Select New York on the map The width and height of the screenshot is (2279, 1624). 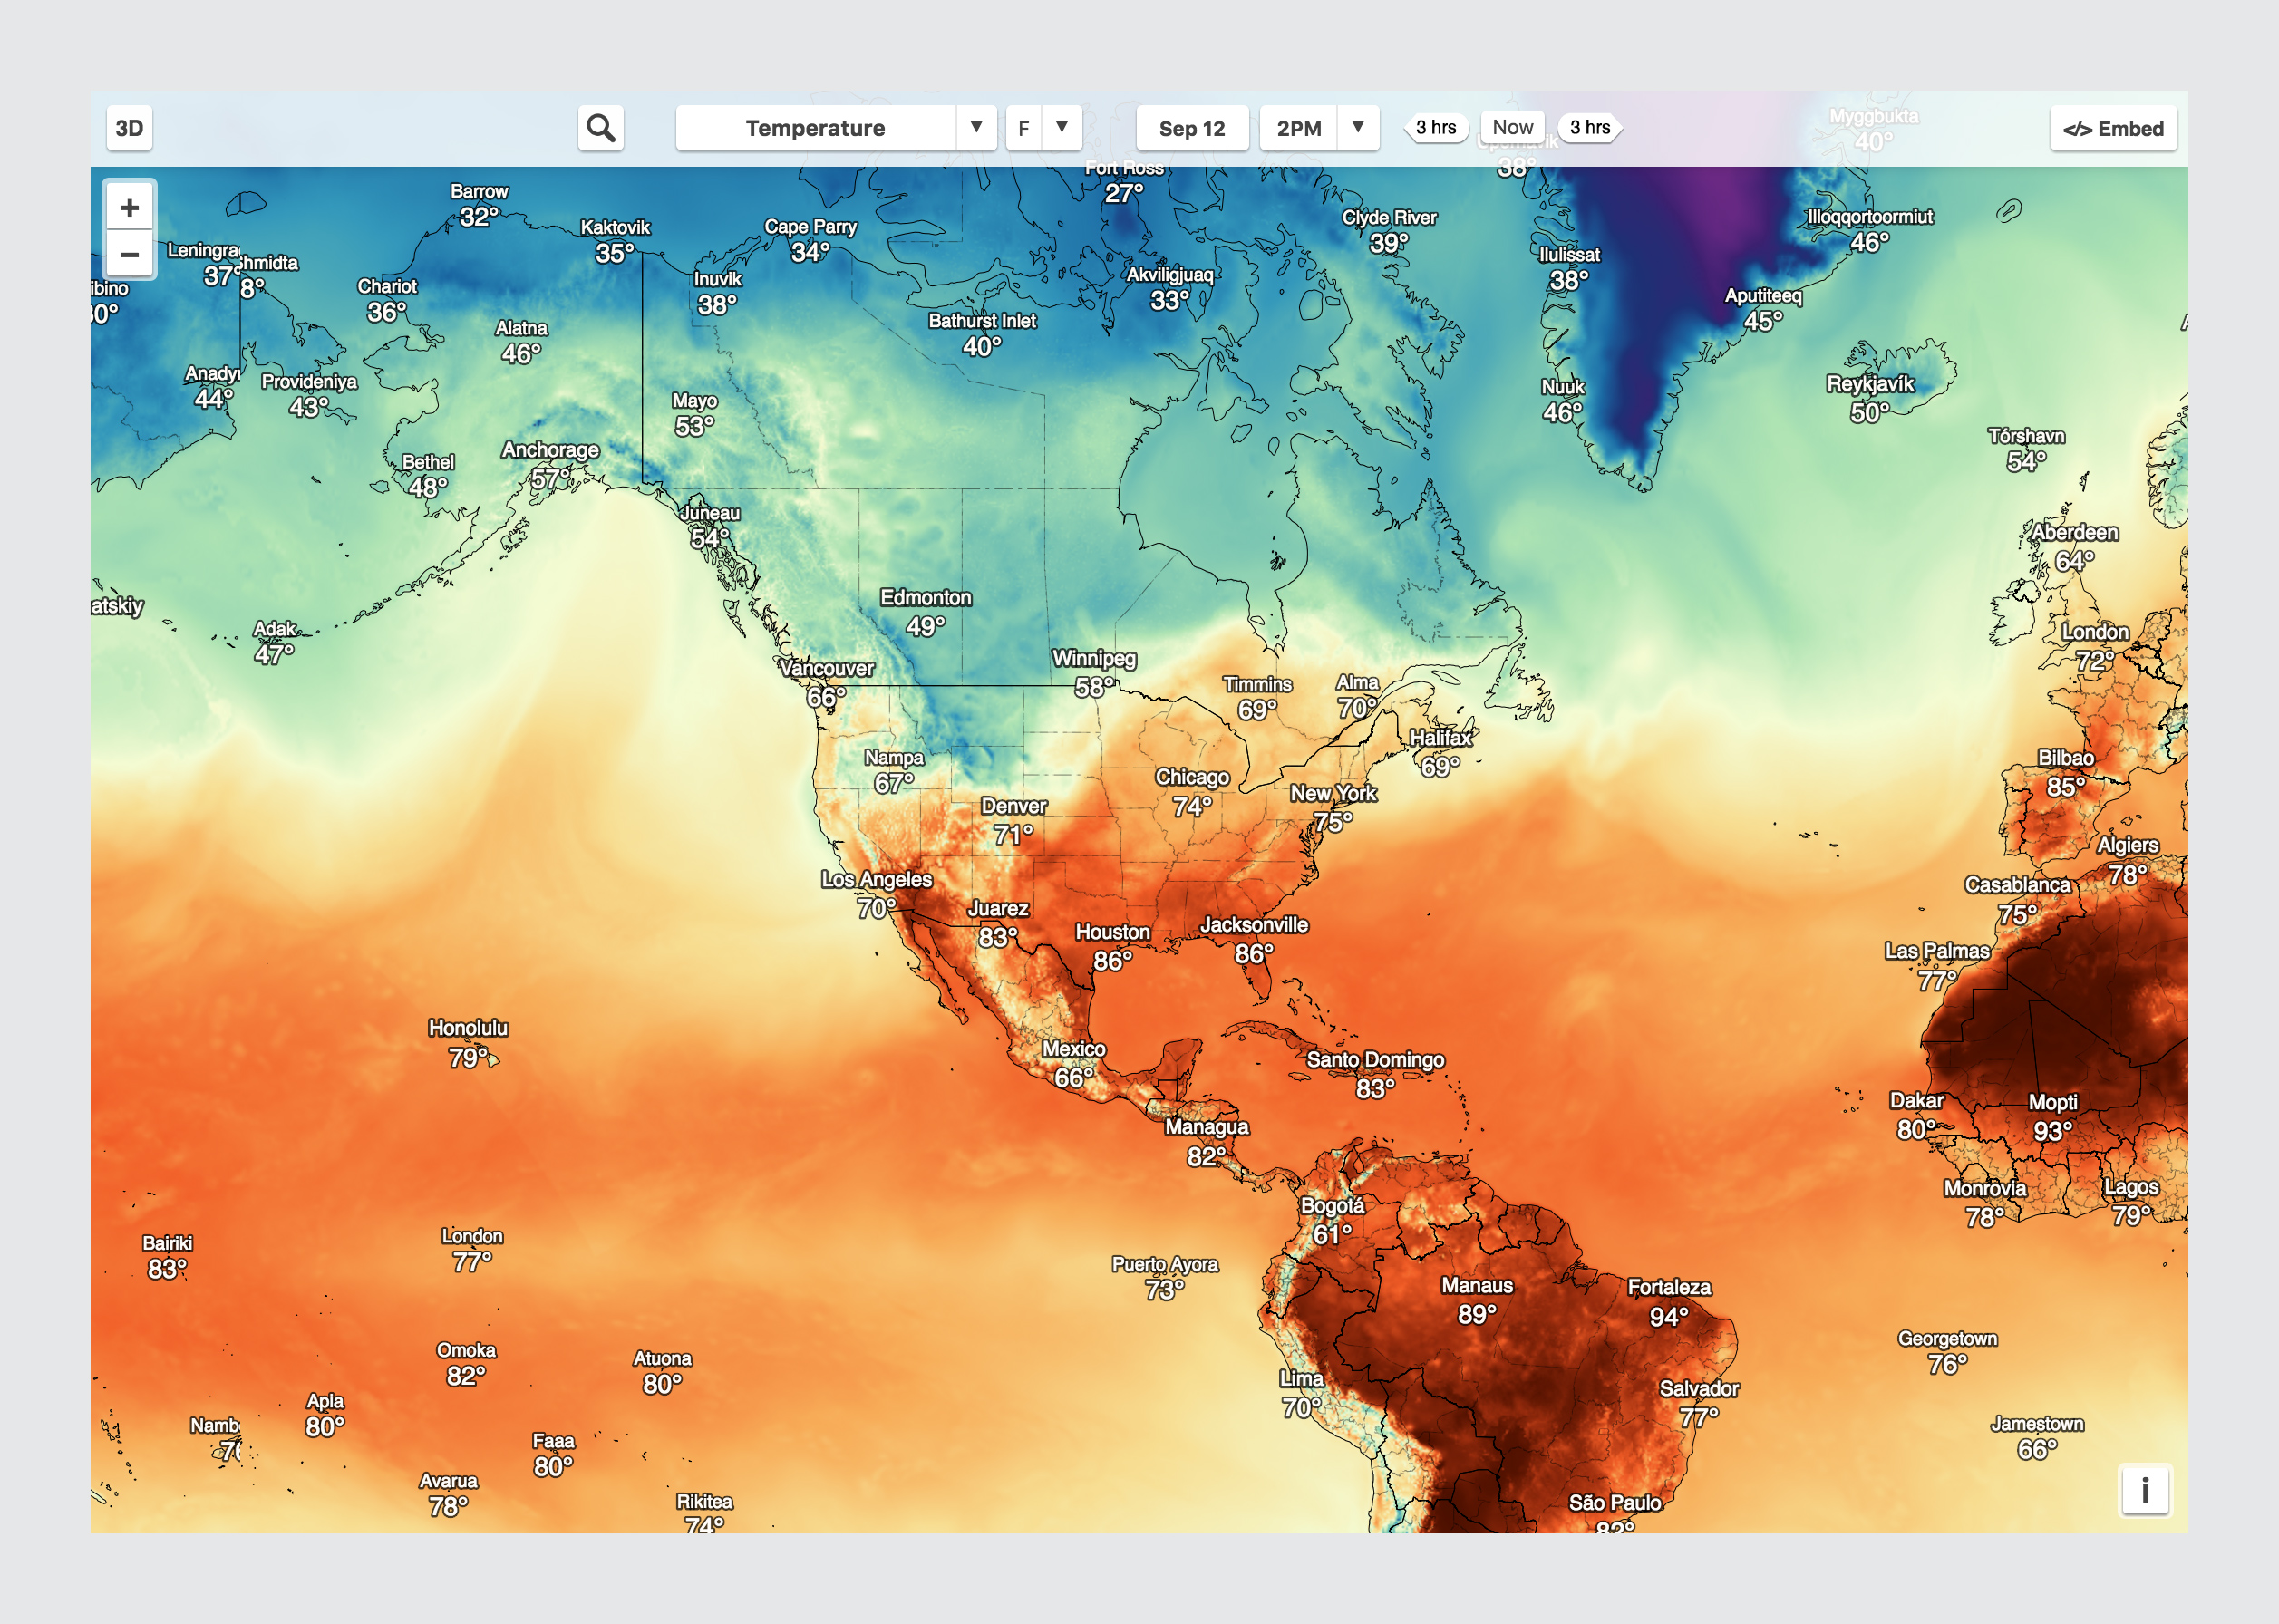(1334, 793)
